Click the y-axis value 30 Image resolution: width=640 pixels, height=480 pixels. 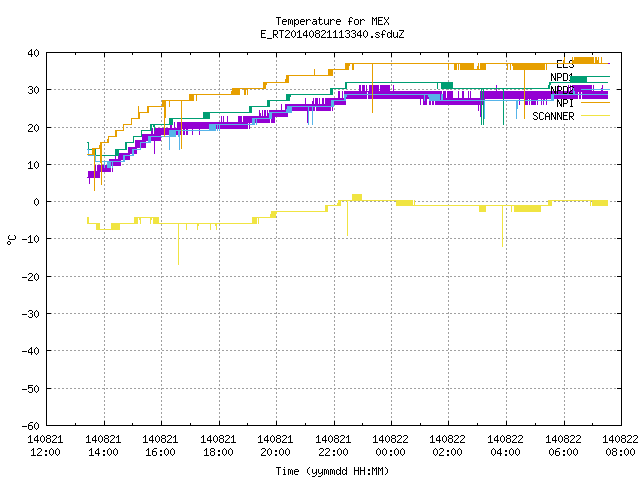tap(33, 90)
